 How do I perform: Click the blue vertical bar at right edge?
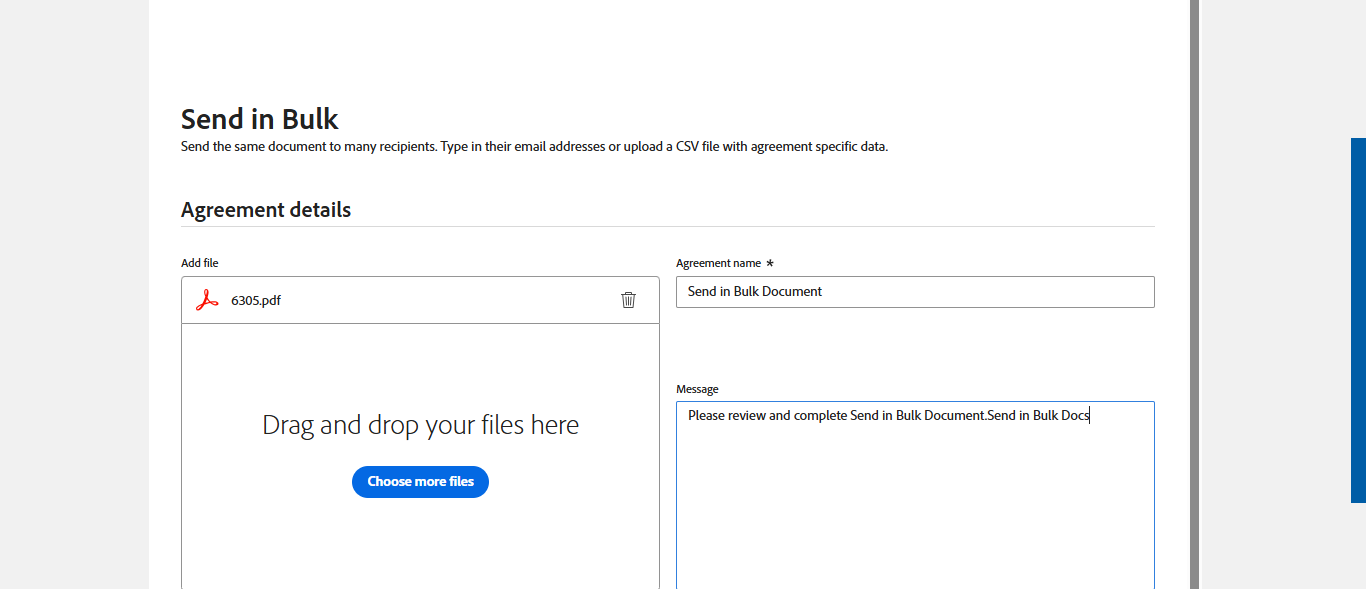click(1358, 320)
